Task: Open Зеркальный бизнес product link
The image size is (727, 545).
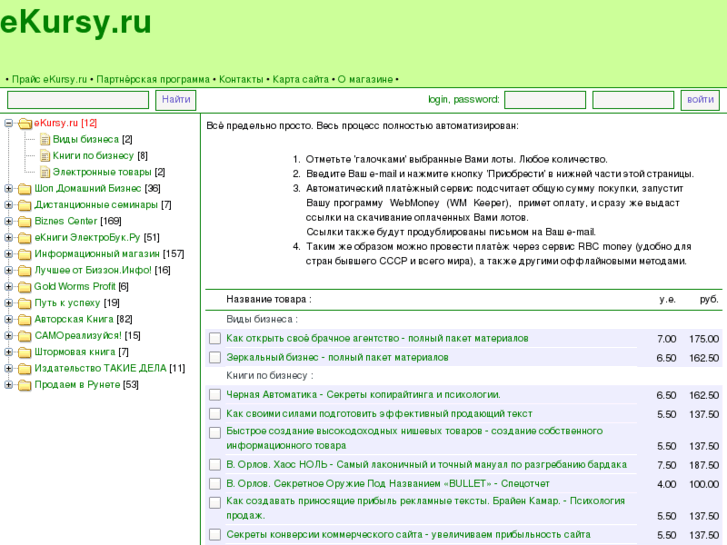Action: pos(338,358)
